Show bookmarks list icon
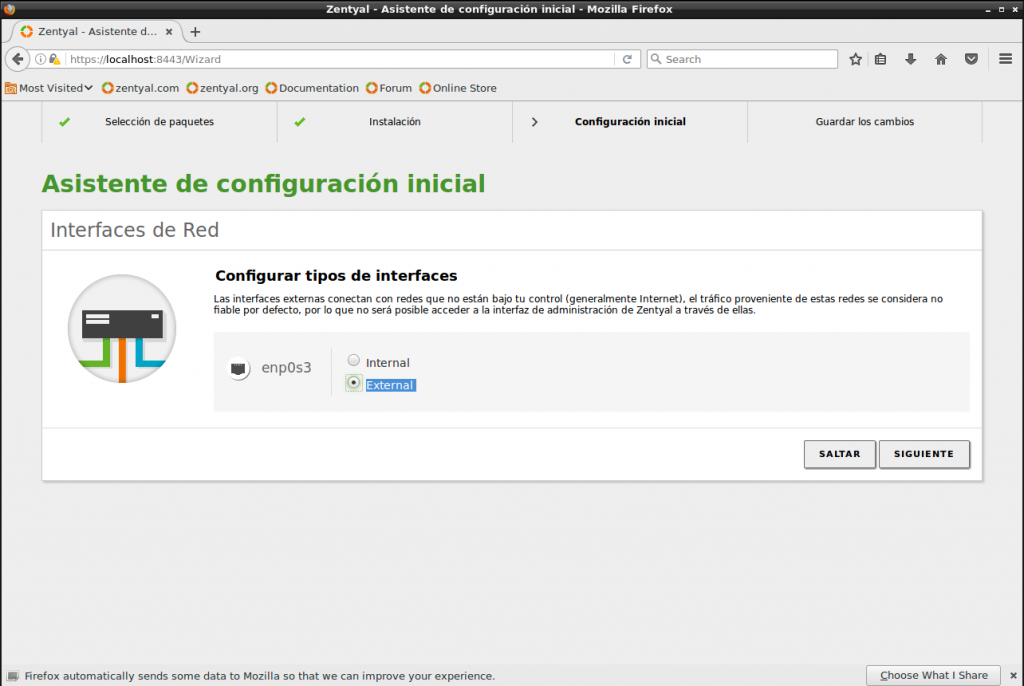Viewport: 1024px width, 686px height. point(881,59)
